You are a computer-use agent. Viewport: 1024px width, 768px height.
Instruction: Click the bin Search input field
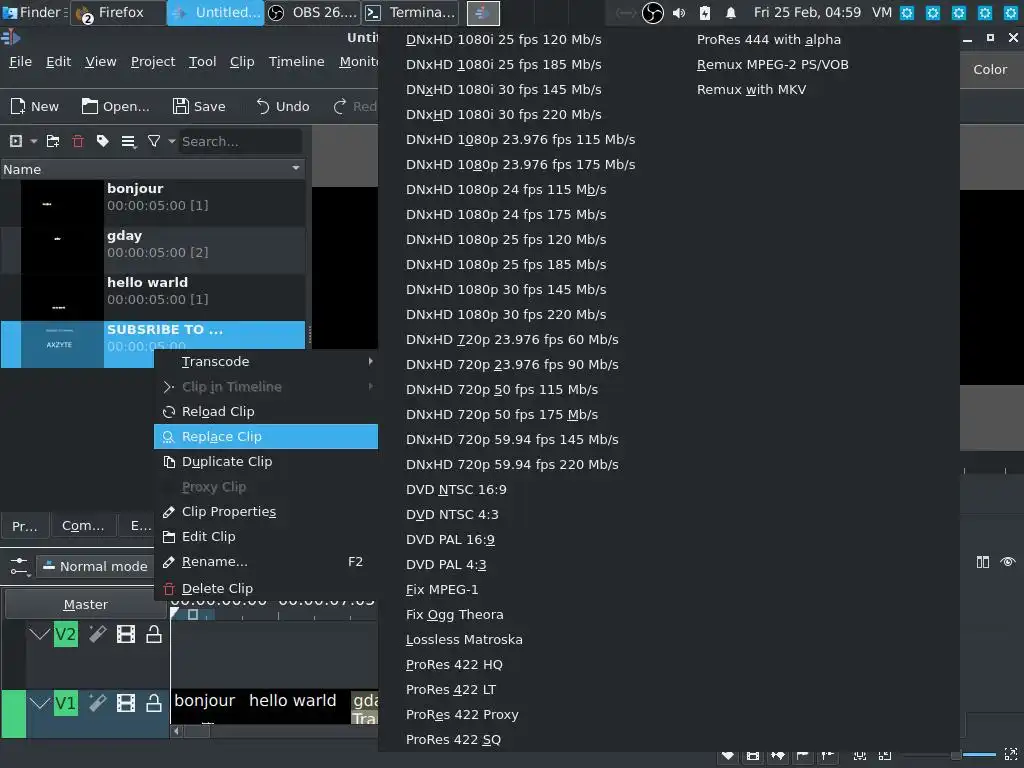click(x=240, y=141)
